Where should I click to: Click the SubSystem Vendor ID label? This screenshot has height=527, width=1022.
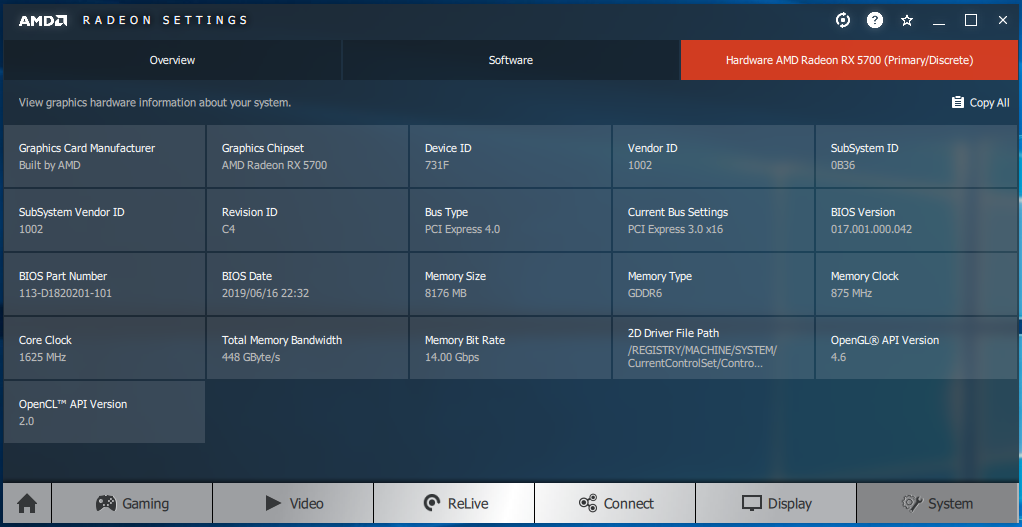72,212
